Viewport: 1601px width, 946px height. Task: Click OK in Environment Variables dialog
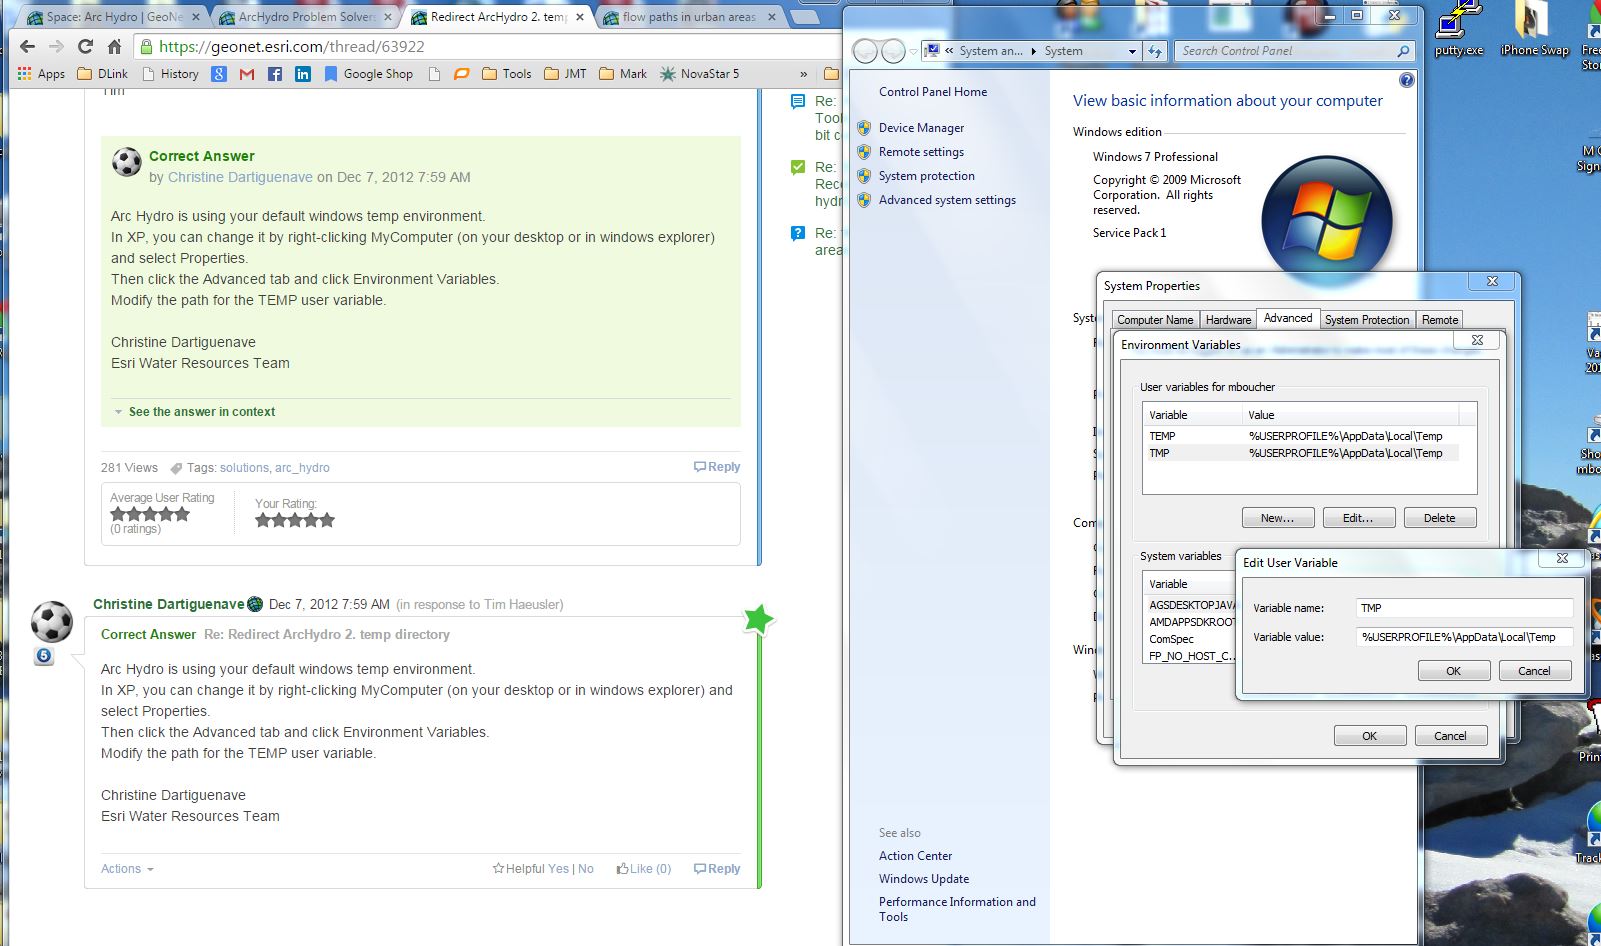(x=1370, y=736)
